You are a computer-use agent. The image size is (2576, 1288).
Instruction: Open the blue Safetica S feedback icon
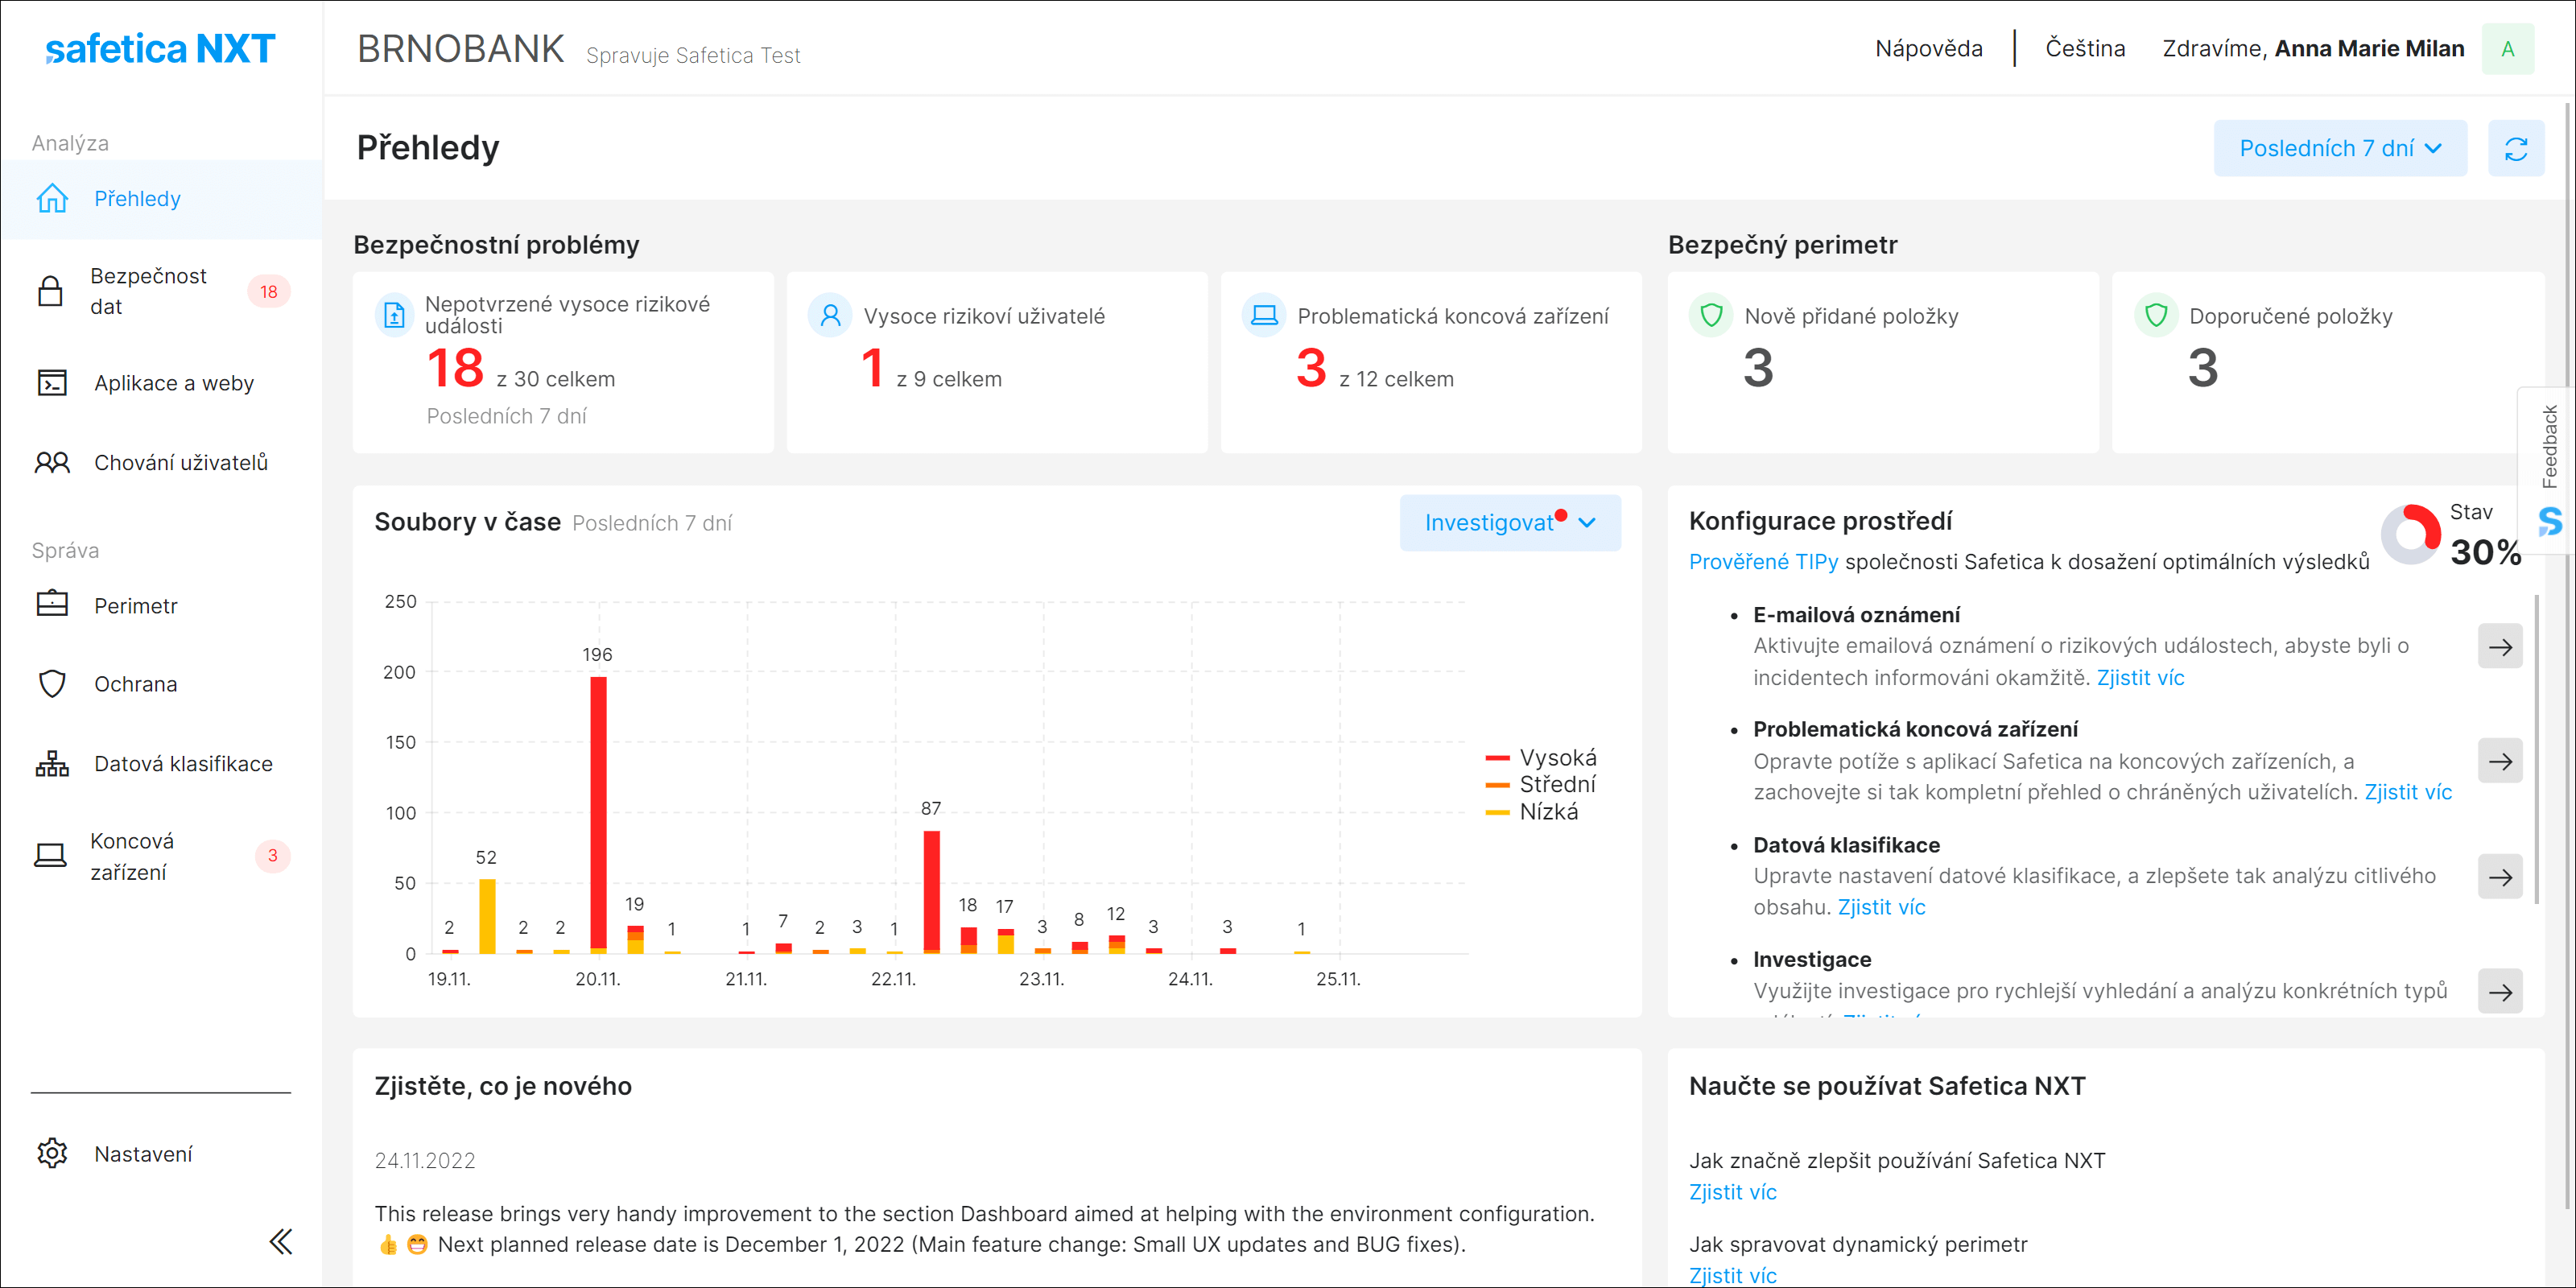coord(2550,521)
